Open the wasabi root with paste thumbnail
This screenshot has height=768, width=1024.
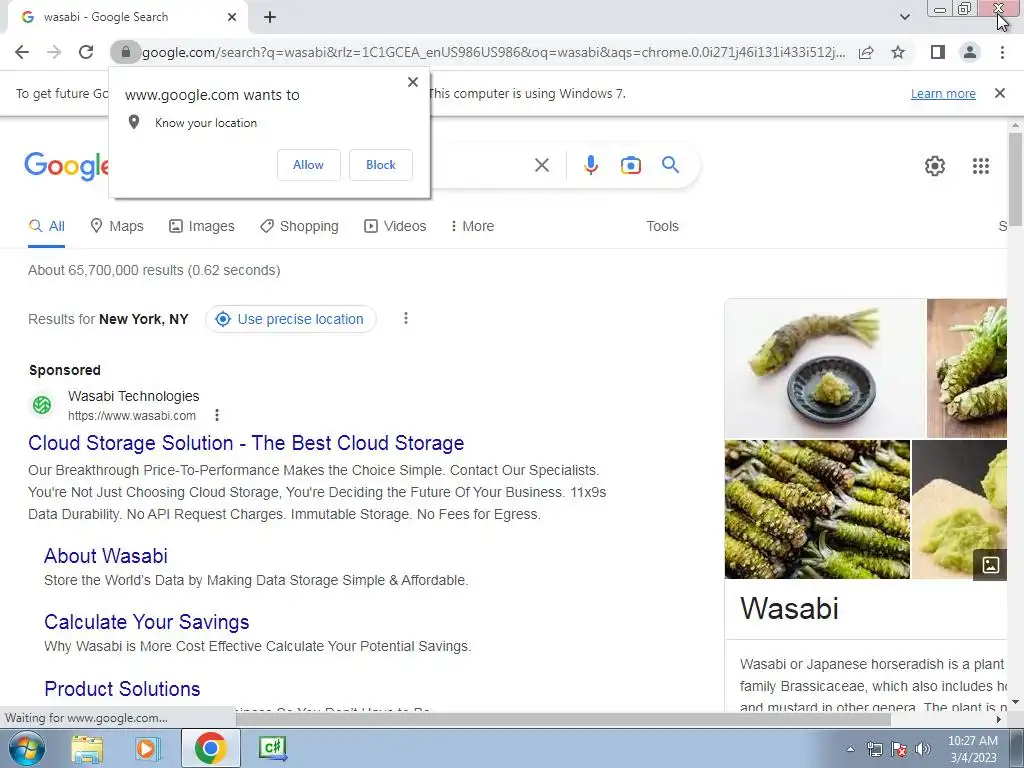825,368
